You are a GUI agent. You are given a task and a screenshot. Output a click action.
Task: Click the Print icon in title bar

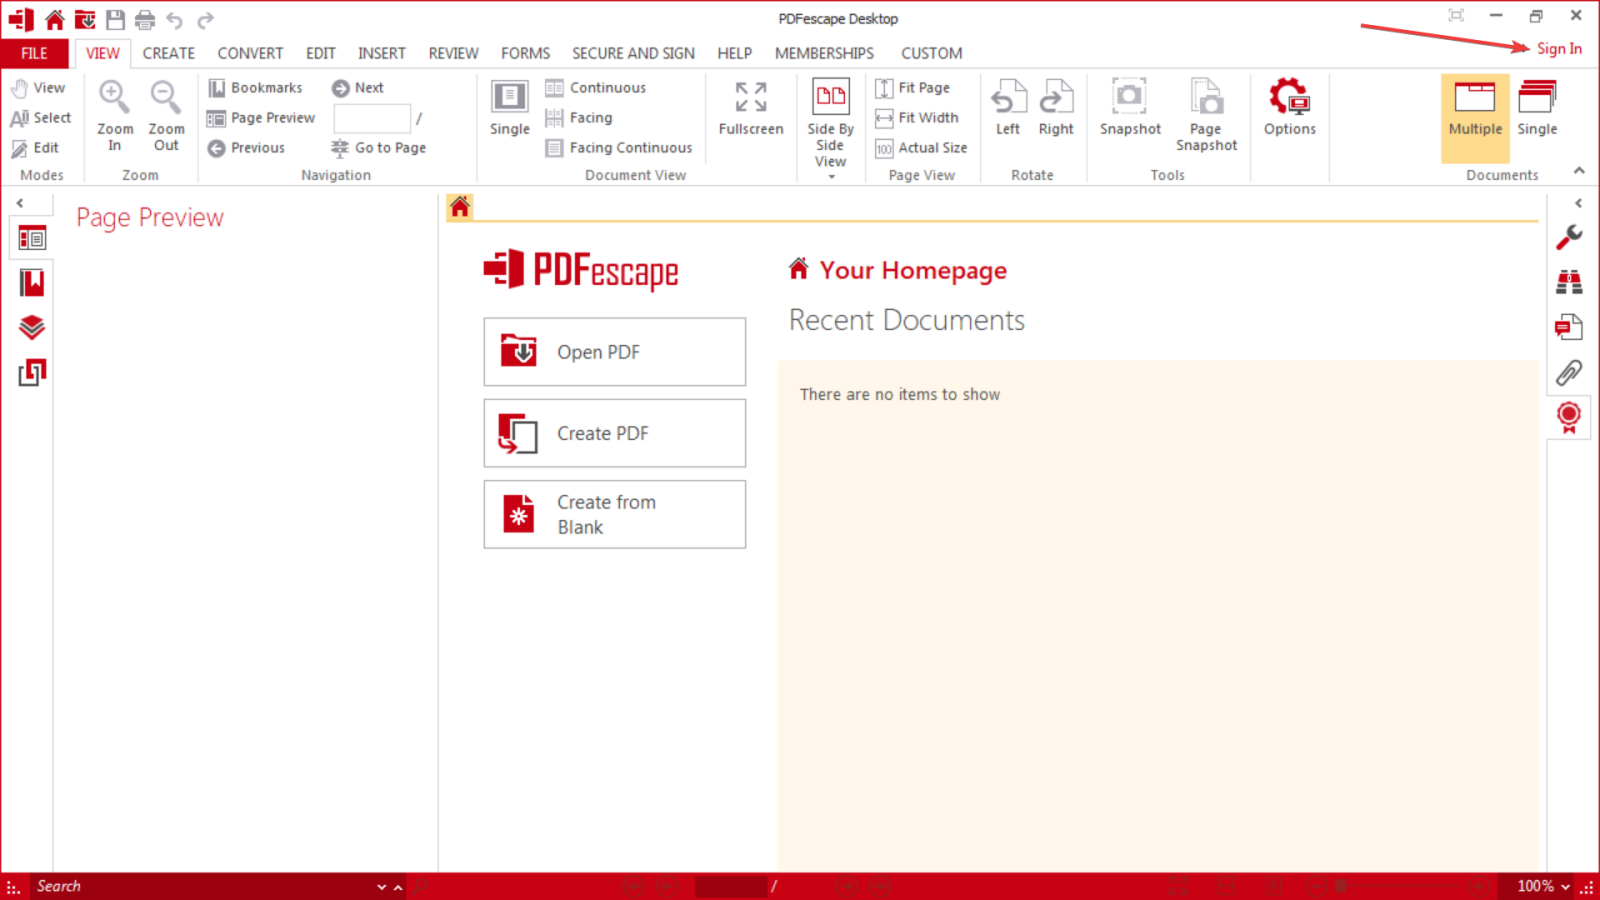[145, 19]
